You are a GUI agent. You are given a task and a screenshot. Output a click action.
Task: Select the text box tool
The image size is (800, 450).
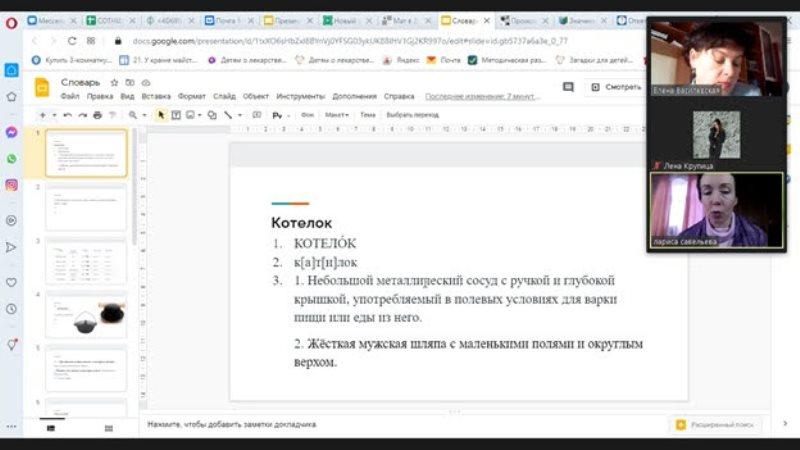(x=176, y=115)
